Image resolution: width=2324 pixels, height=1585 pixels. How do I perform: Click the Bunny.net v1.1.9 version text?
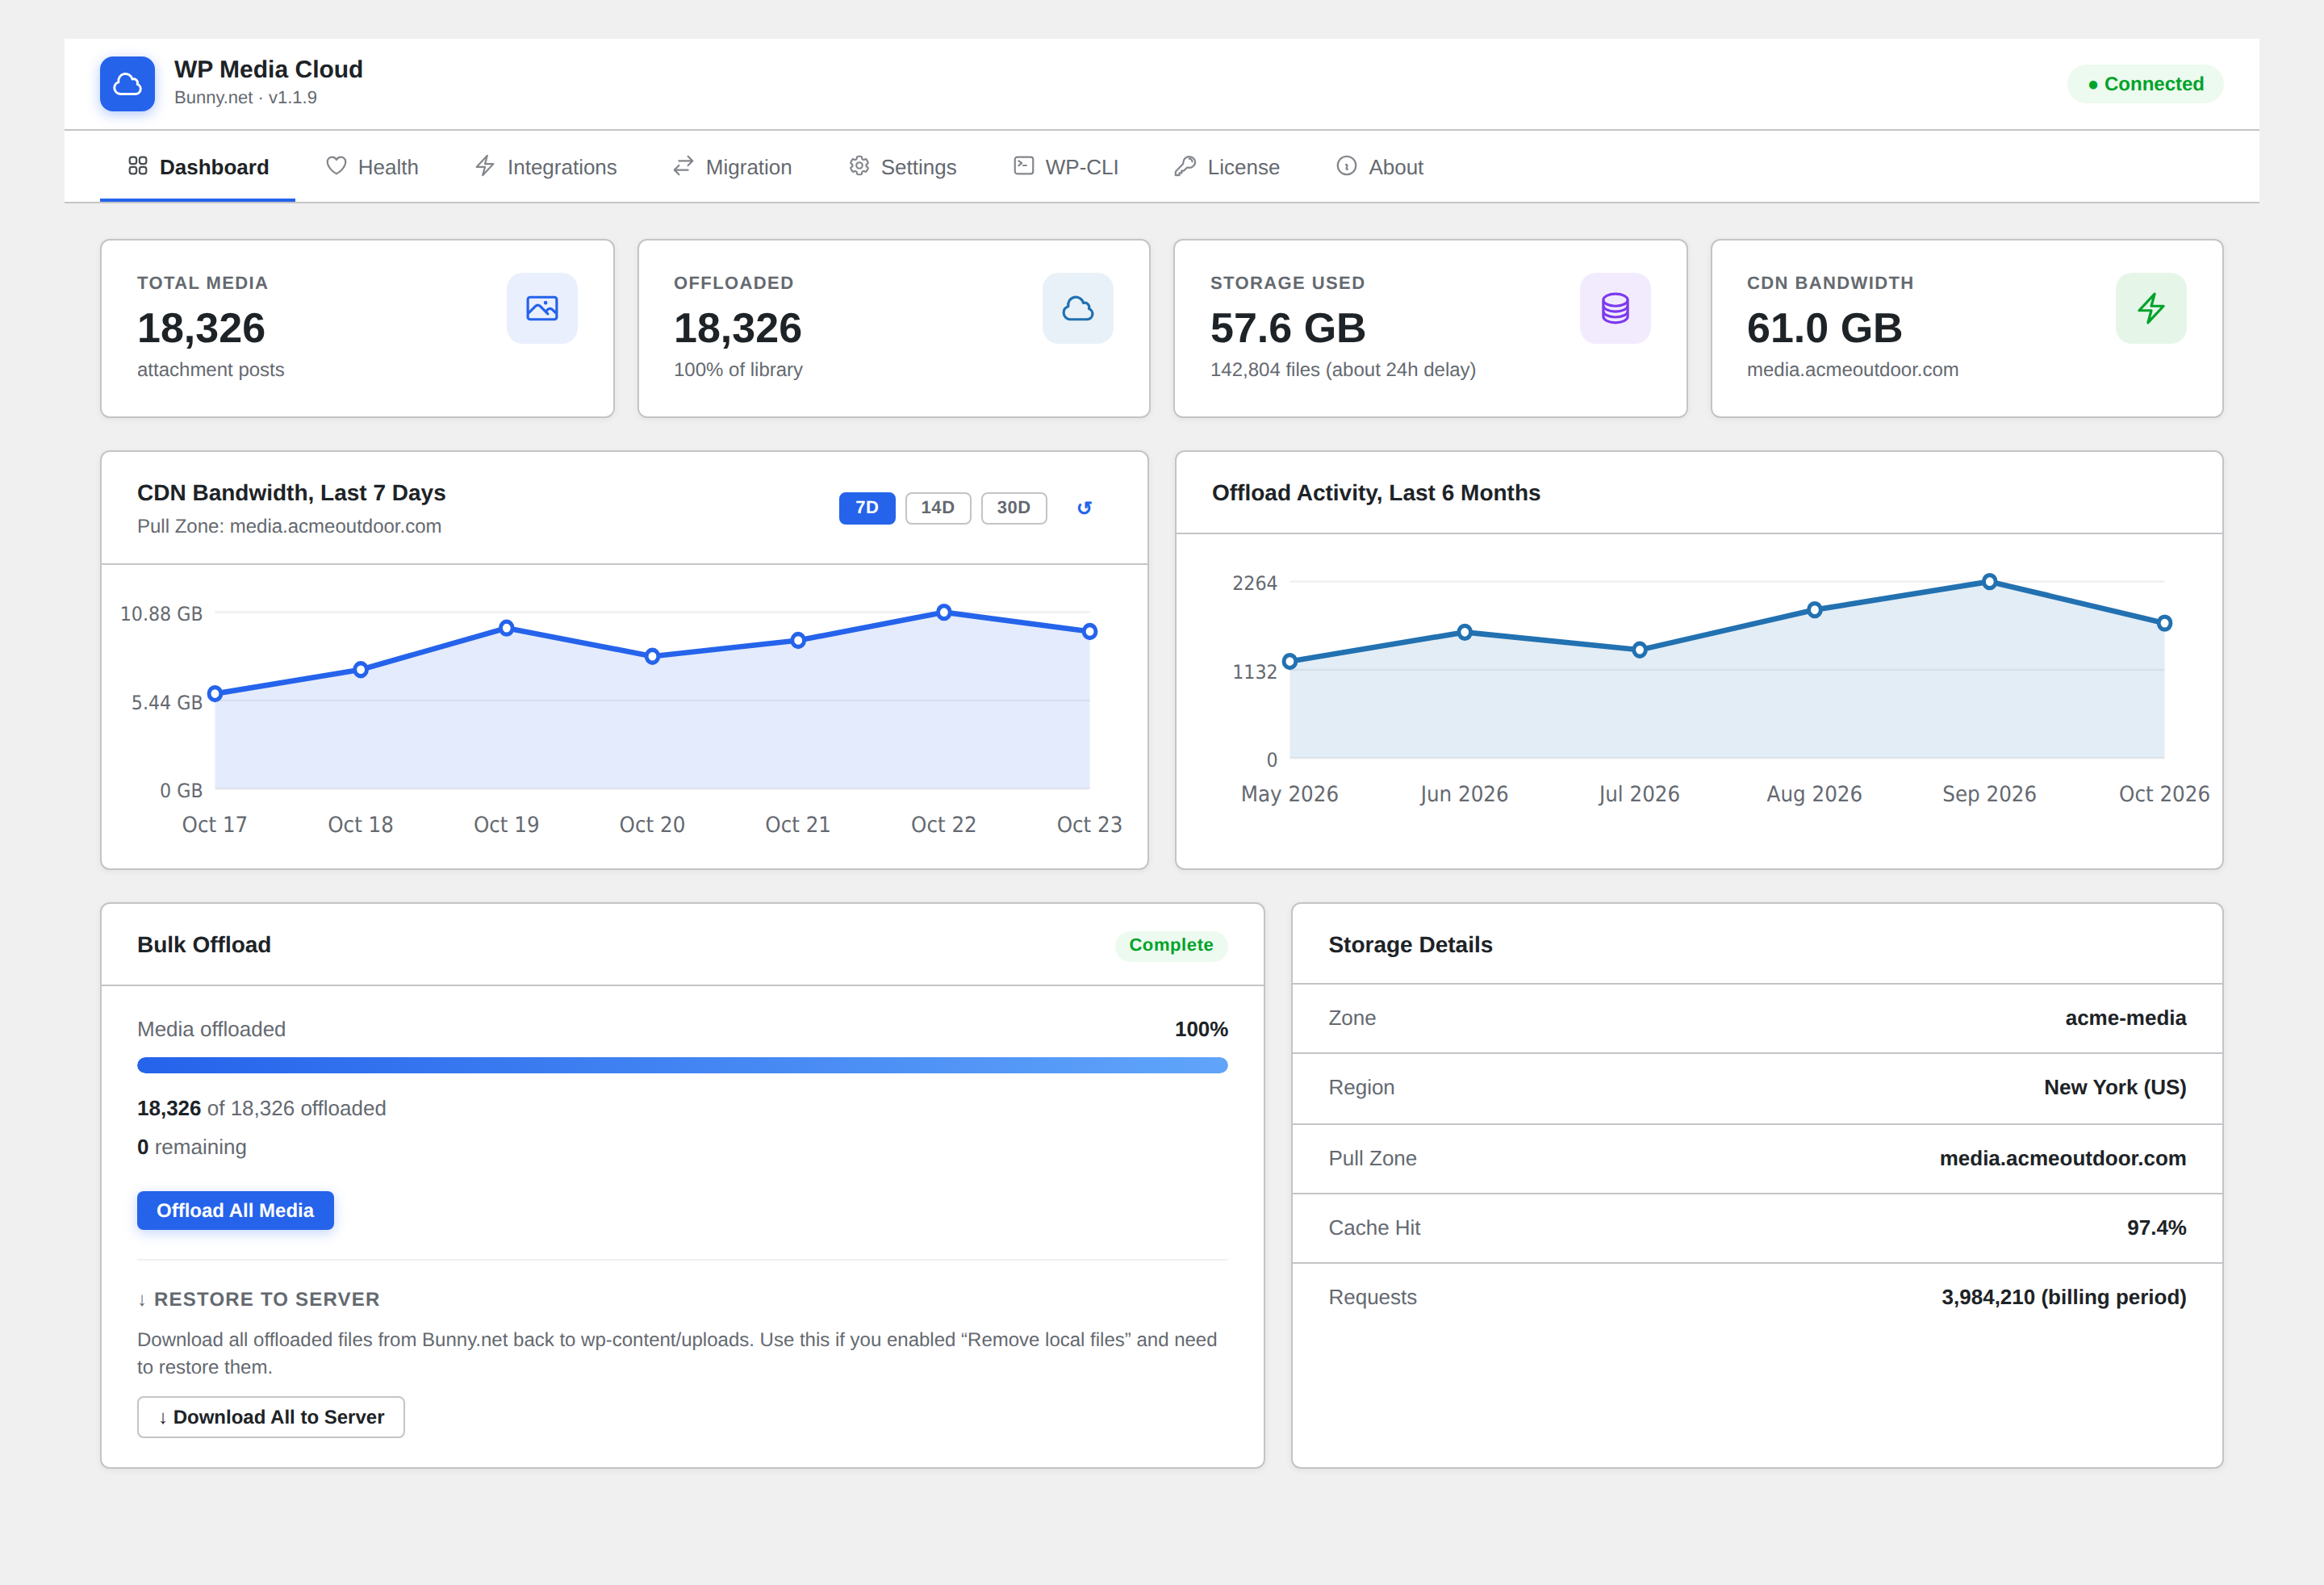[245, 98]
